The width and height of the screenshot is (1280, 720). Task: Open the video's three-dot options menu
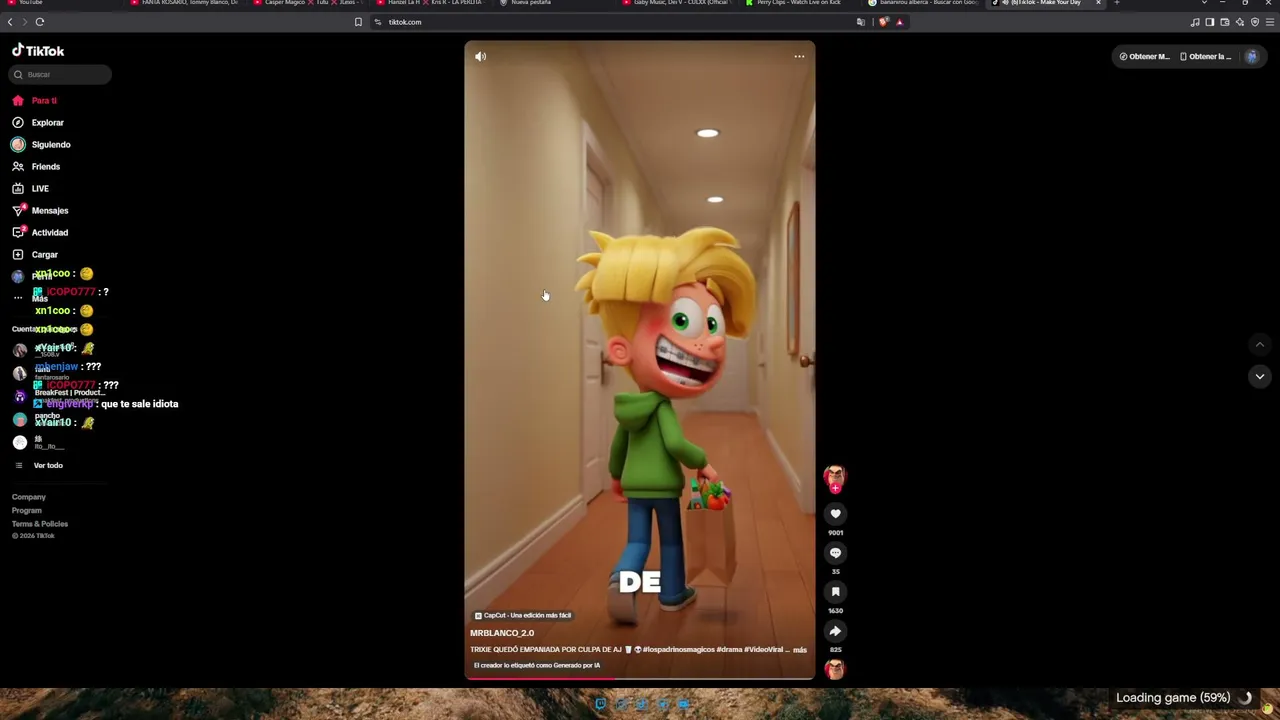coord(799,57)
